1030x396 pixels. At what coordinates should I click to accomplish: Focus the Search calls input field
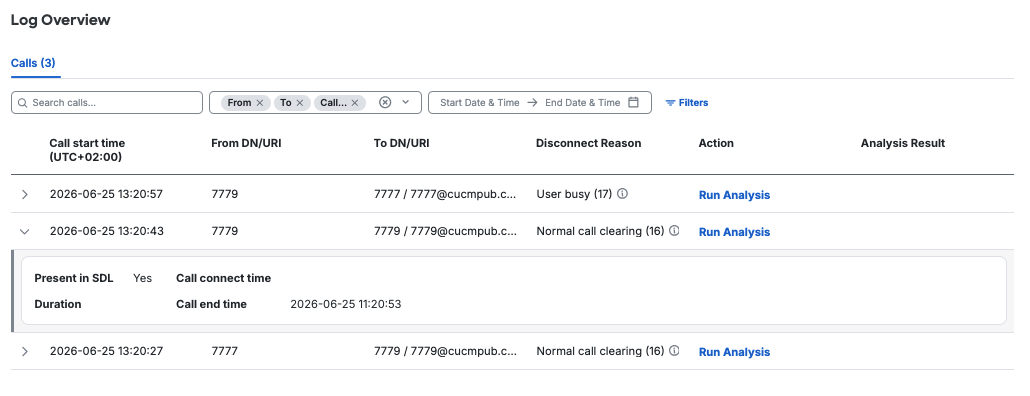107,102
